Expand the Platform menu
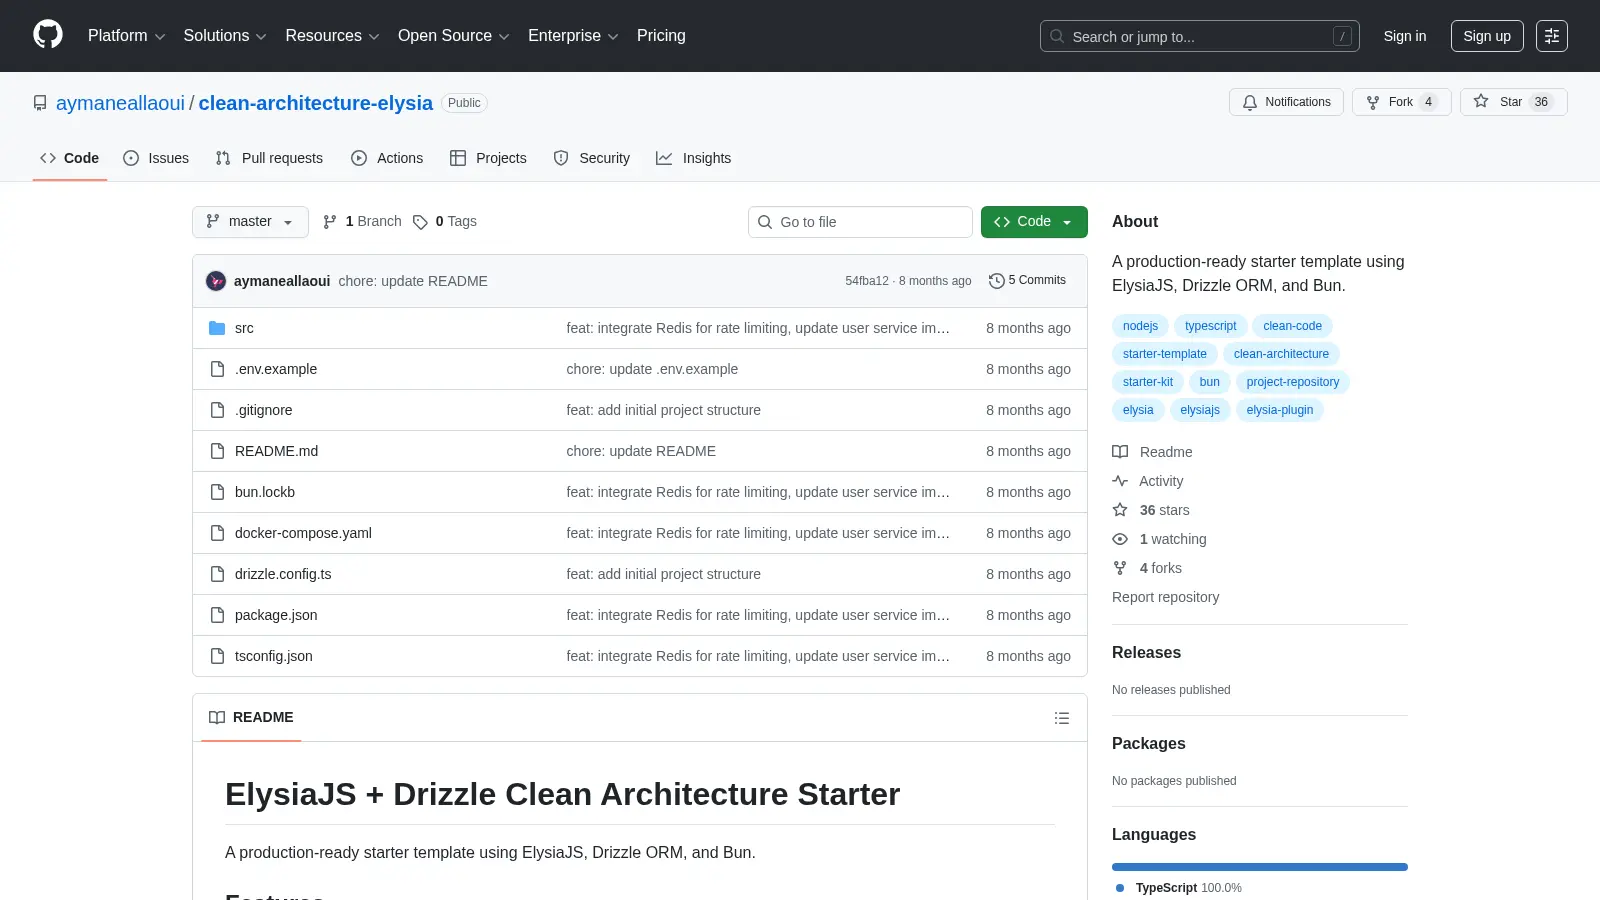The width and height of the screenshot is (1600, 900). pyautogui.click(x=126, y=36)
